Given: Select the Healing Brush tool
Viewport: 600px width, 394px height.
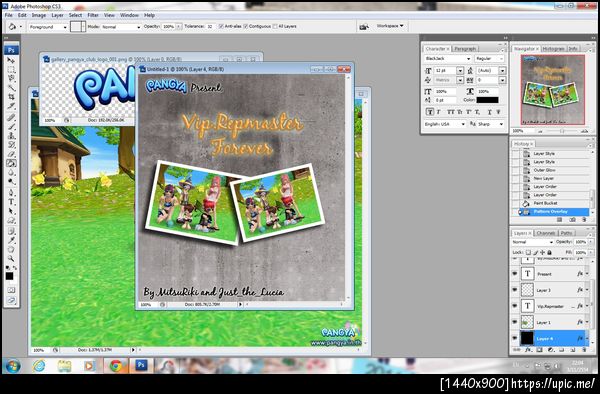Looking at the screenshot, I should [x=11, y=117].
